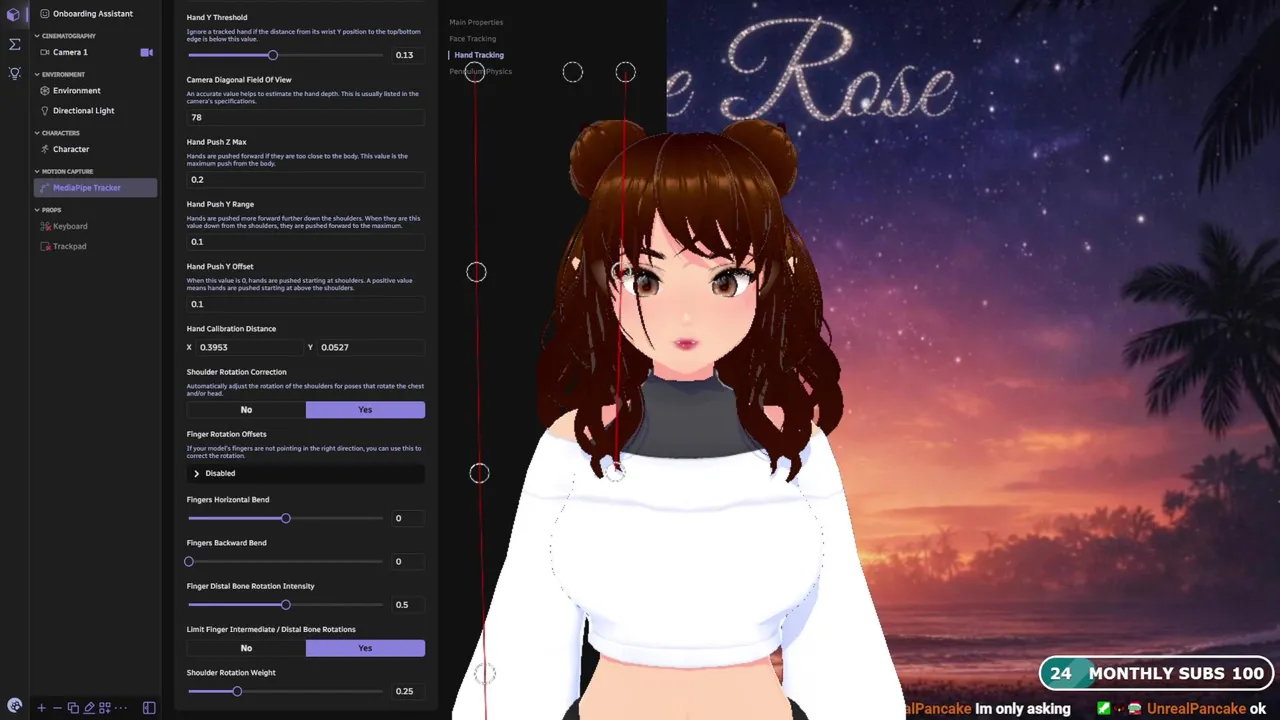Click the Onboarding Assistant face icon

click(44, 14)
